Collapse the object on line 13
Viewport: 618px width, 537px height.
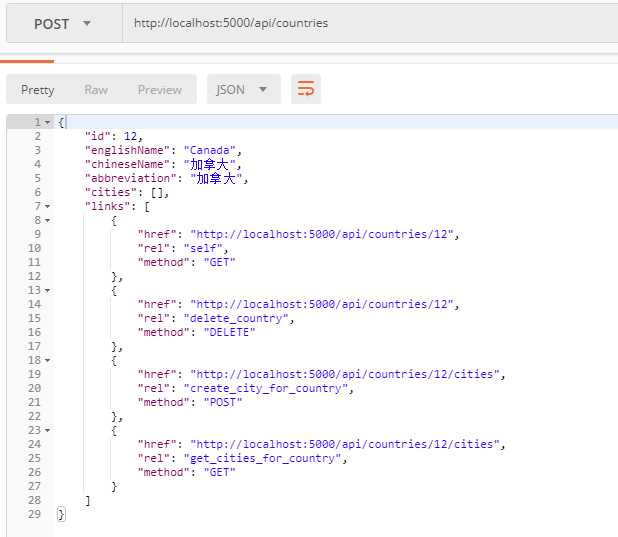coord(48,291)
